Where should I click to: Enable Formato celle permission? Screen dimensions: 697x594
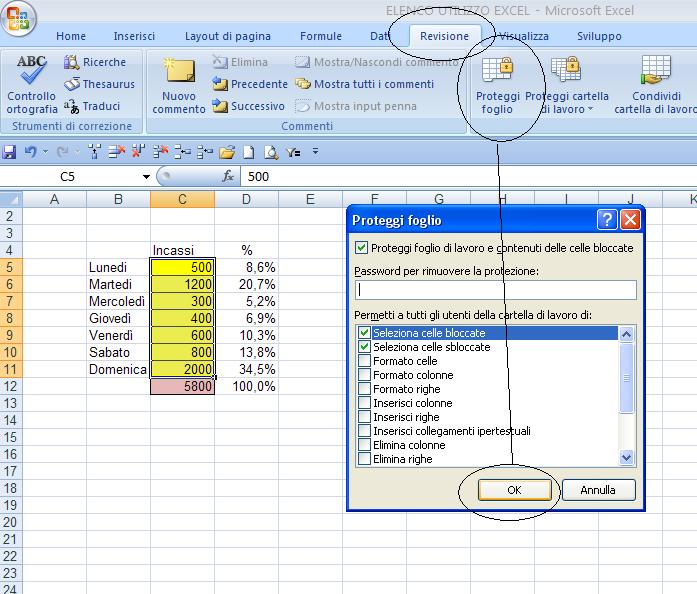365,361
